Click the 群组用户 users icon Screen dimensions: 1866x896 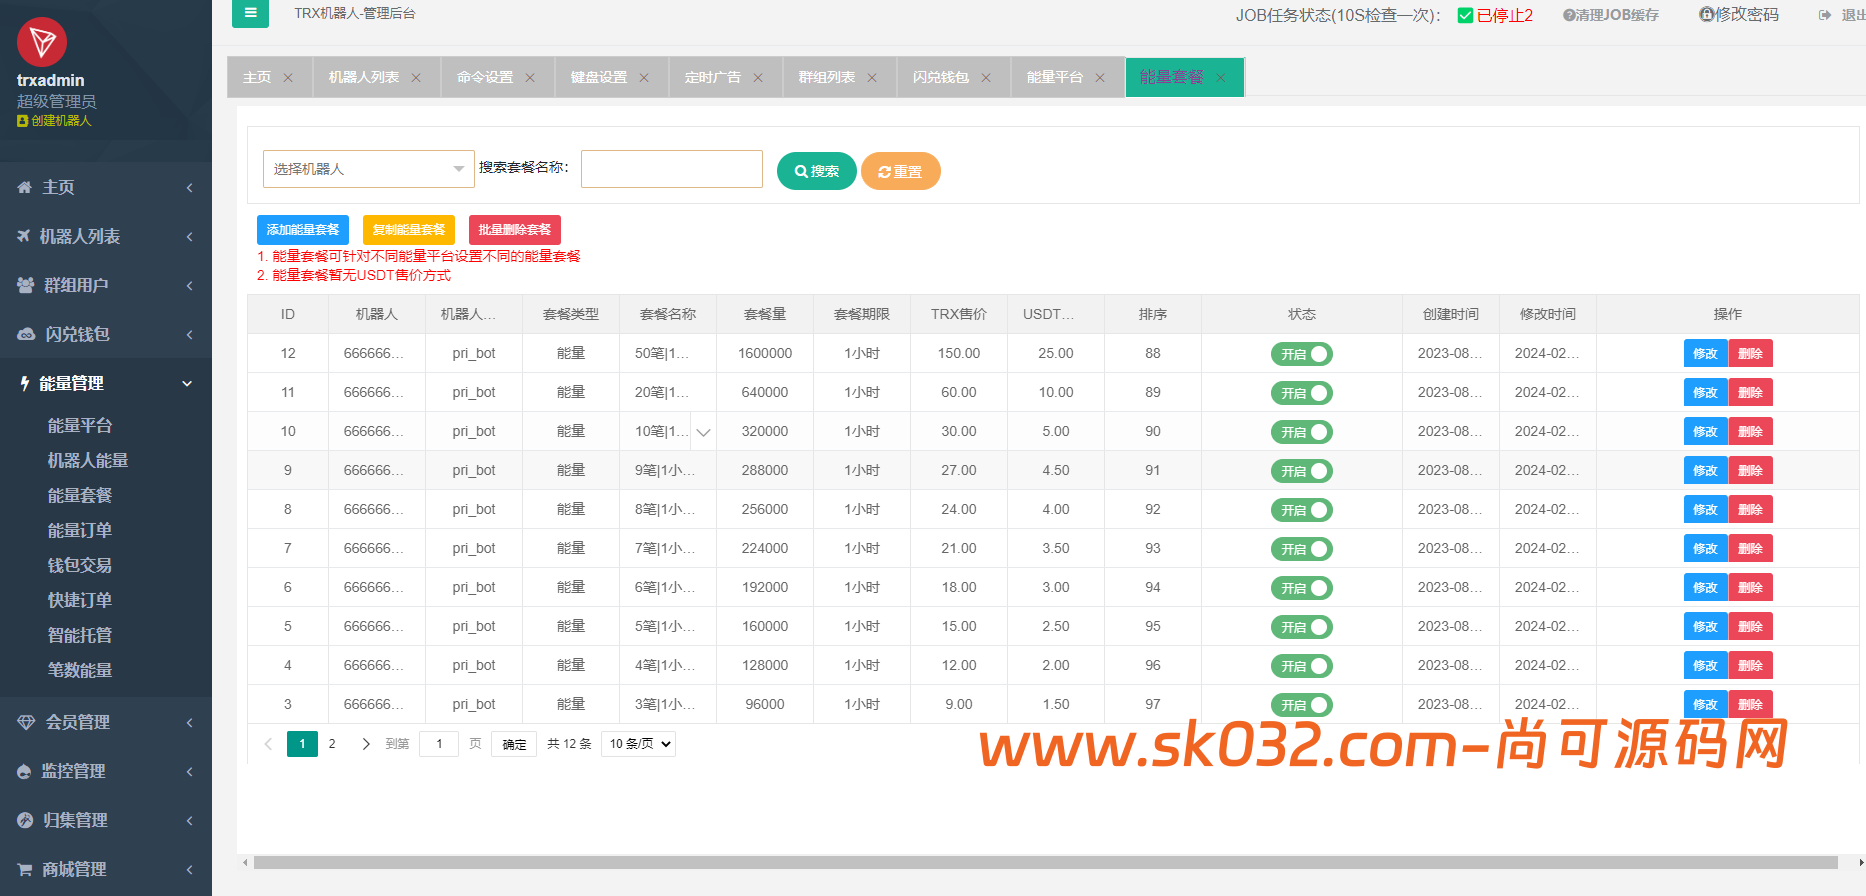pyautogui.click(x=26, y=285)
